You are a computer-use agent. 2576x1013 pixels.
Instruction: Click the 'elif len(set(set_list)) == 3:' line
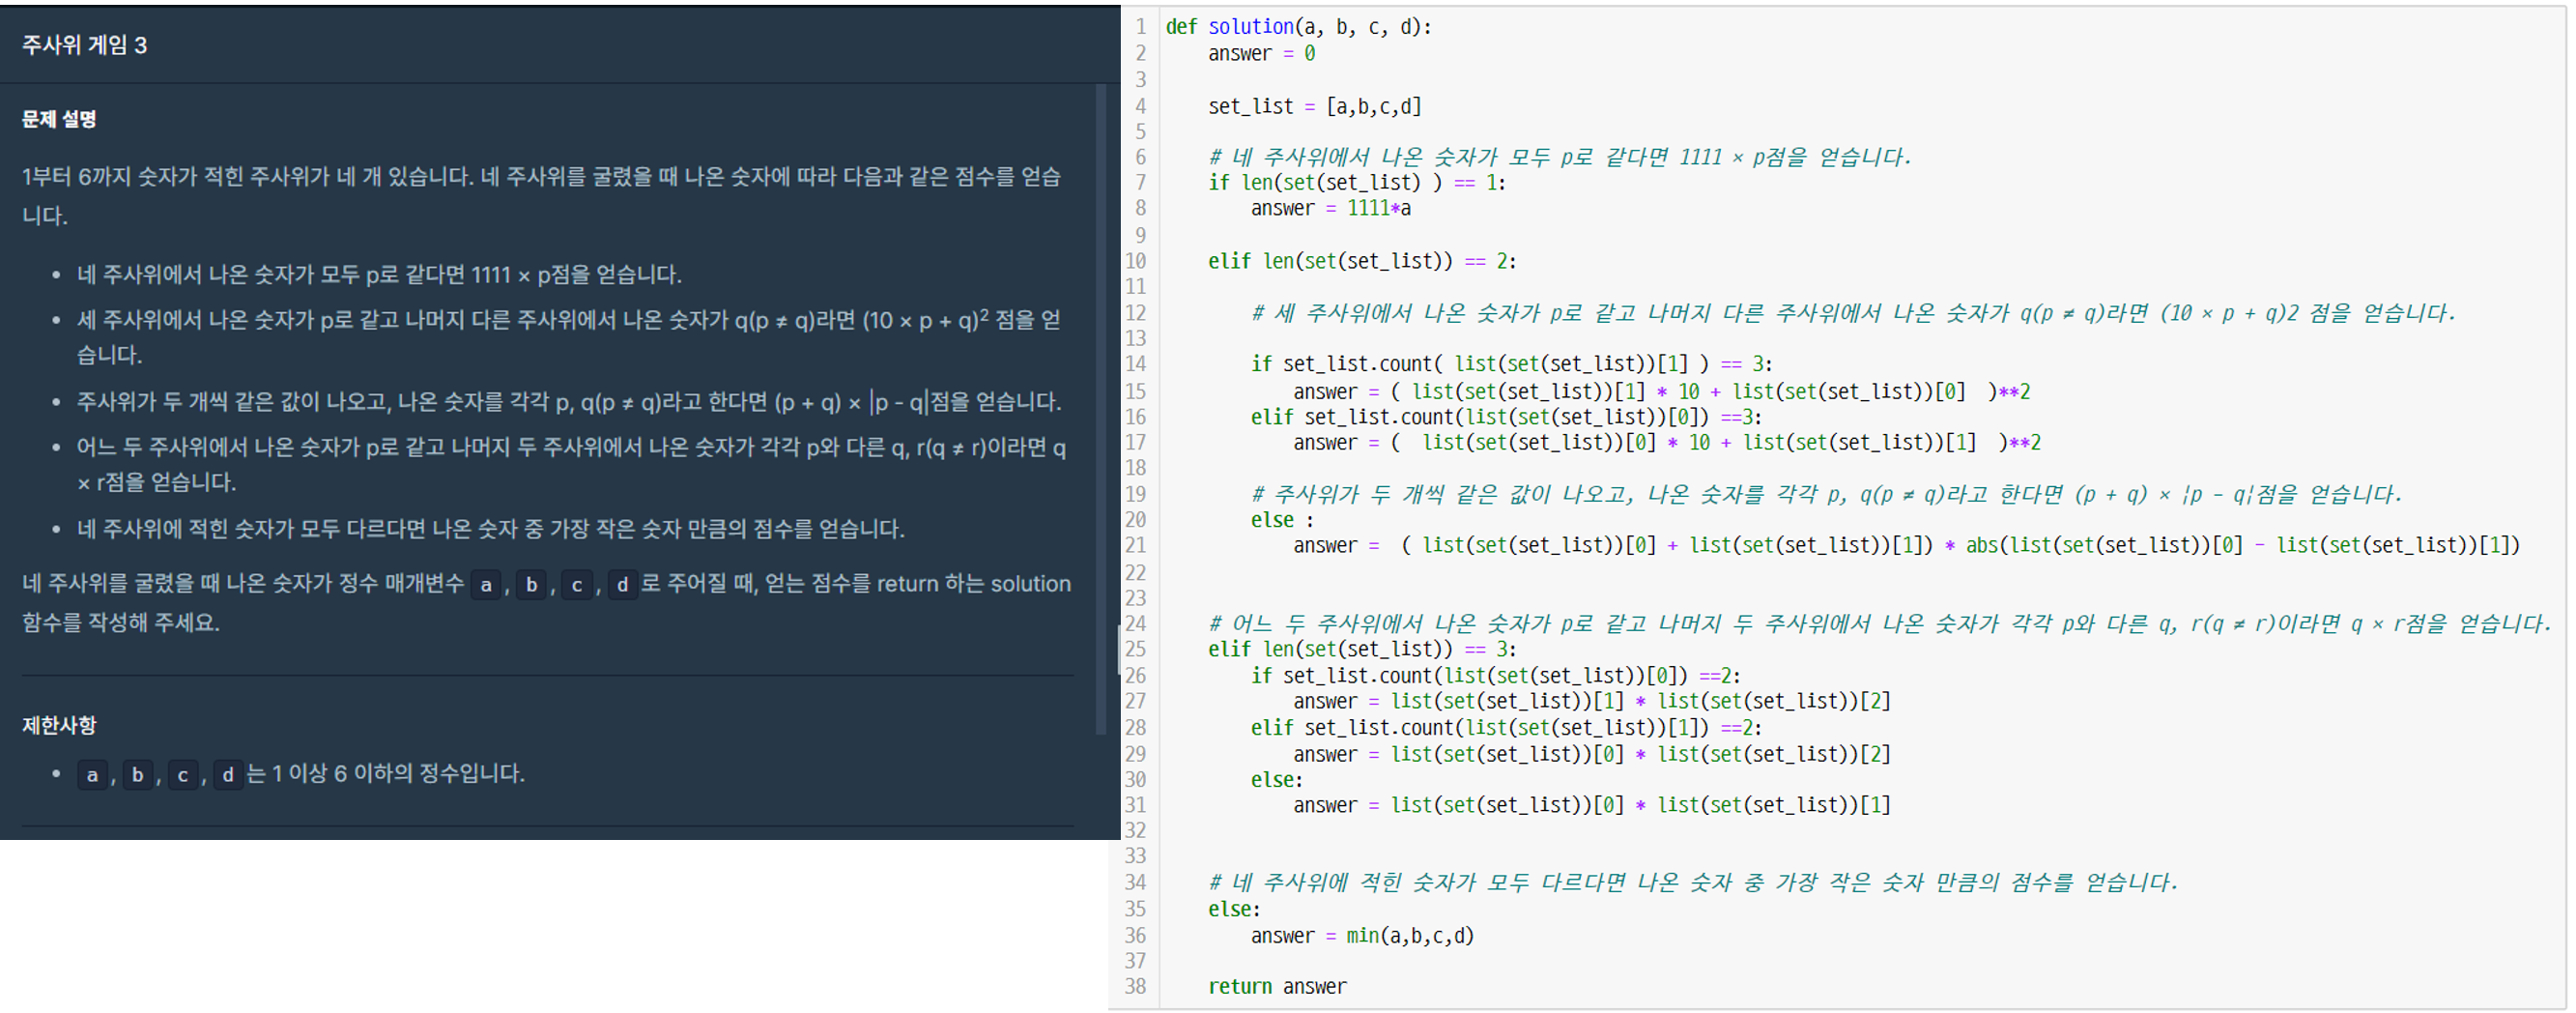1362,650
